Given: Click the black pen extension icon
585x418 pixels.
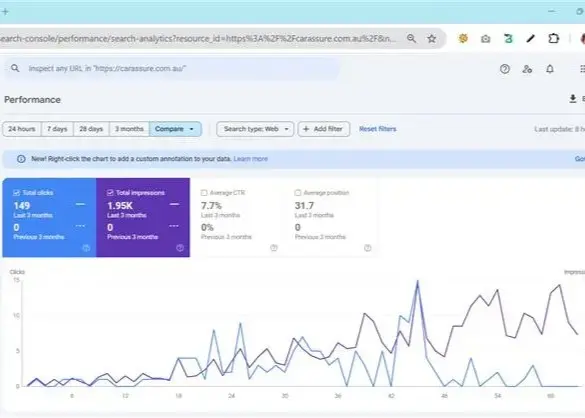Looking at the screenshot, I should (531, 38).
